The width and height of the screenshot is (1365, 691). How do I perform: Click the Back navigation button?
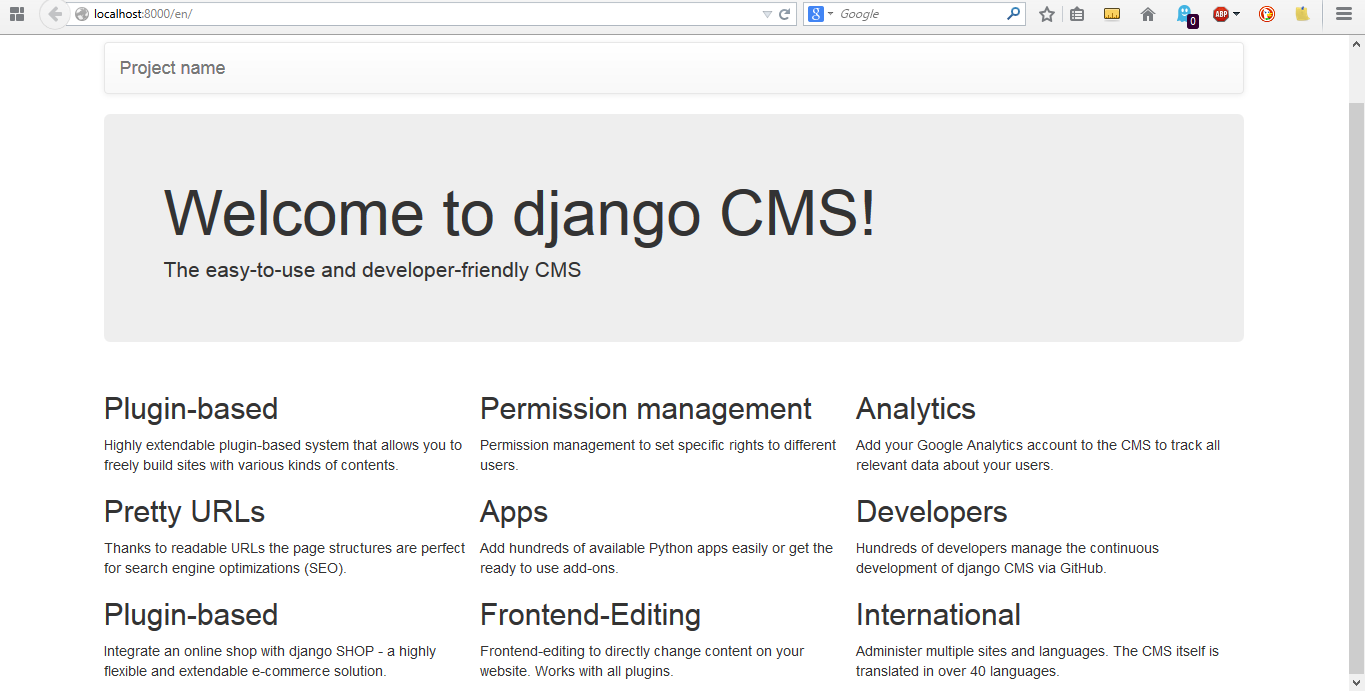point(55,14)
